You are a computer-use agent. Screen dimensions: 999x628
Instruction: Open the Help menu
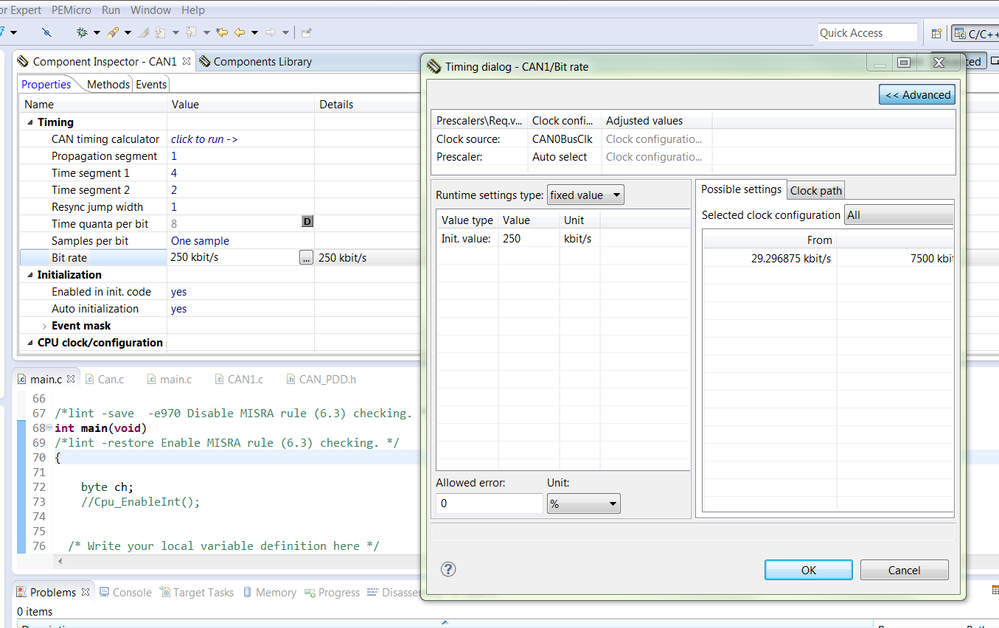193,10
